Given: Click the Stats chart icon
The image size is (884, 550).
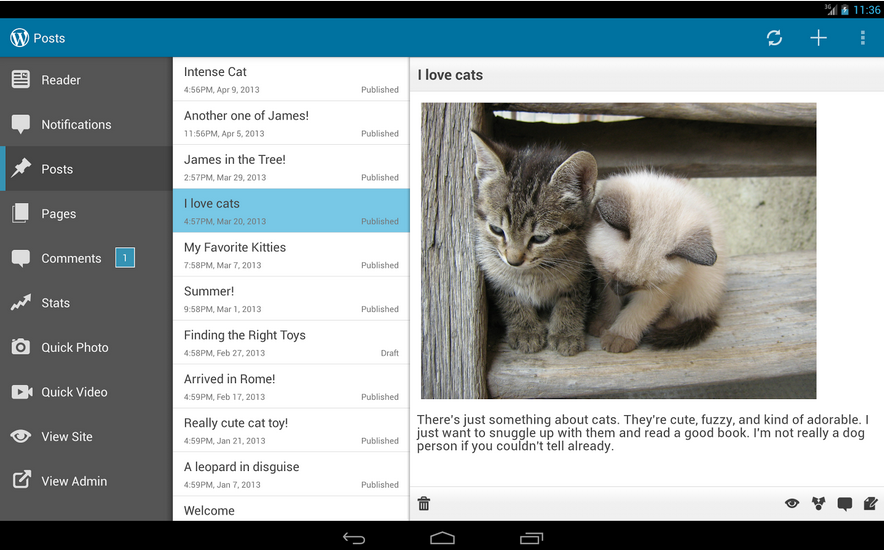Looking at the screenshot, I should pyautogui.click(x=21, y=303).
